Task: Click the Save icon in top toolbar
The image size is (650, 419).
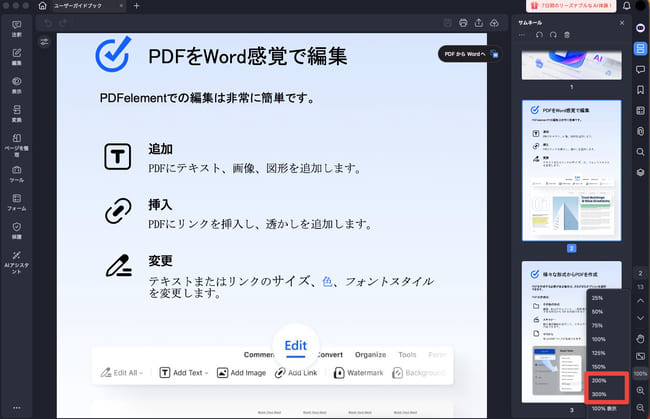Action: (x=447, y=23)
